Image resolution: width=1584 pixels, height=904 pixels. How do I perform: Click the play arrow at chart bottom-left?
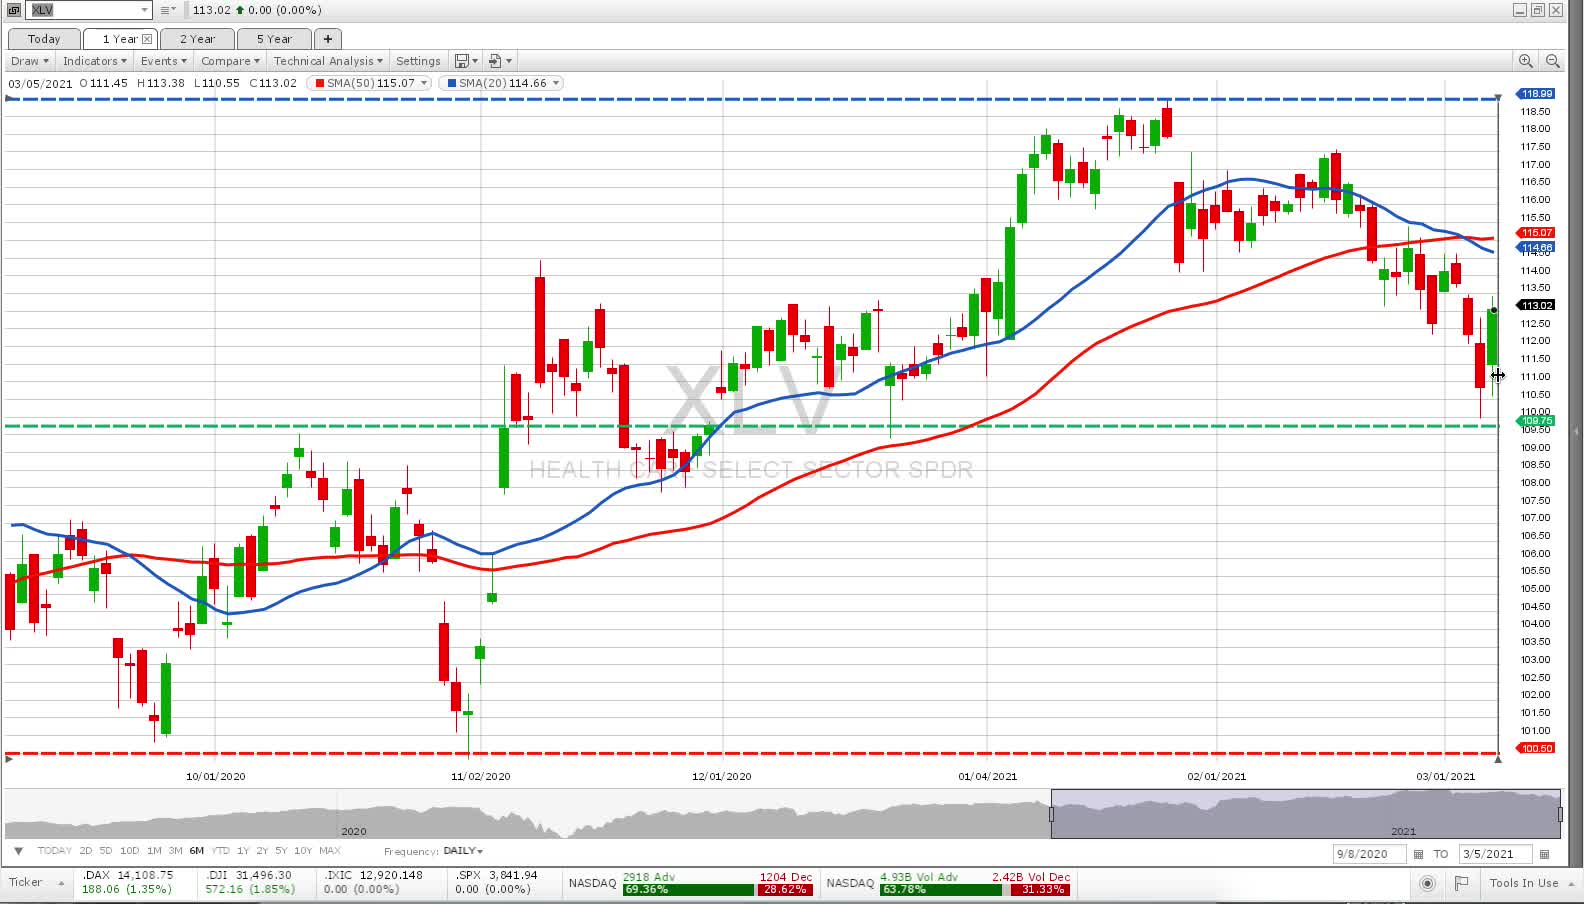9,760
